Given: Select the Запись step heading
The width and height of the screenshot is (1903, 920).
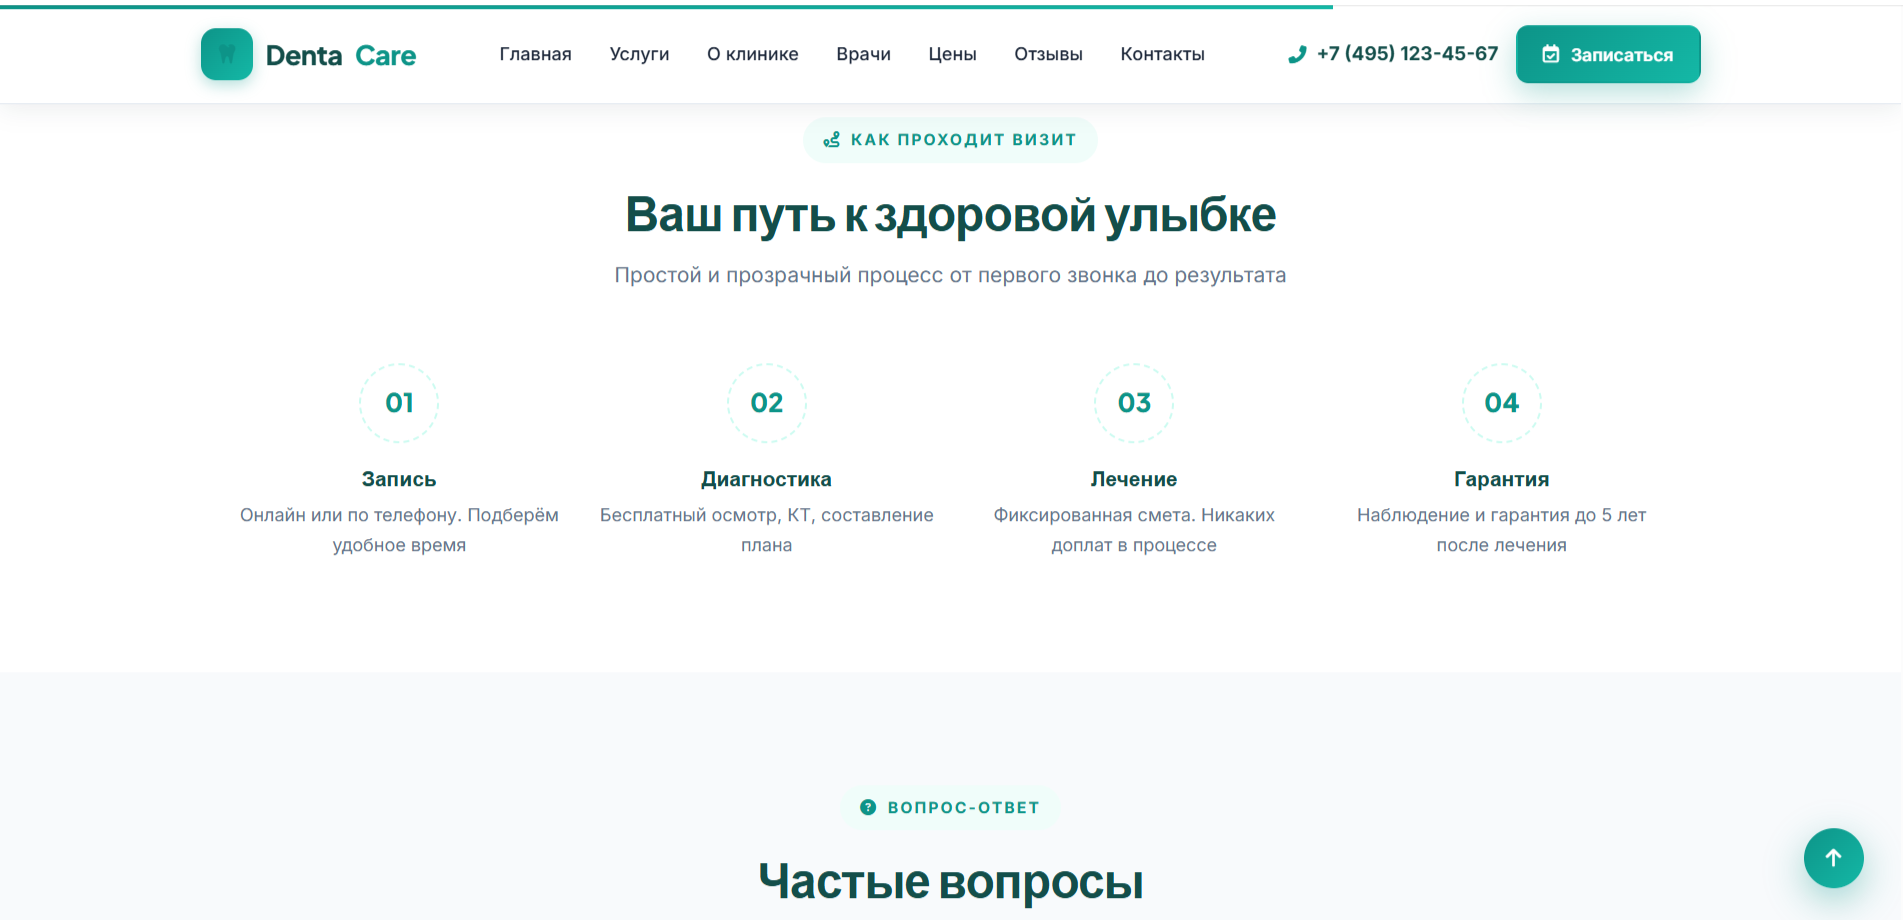Looking at the screenshot, I should click(399, 479).
